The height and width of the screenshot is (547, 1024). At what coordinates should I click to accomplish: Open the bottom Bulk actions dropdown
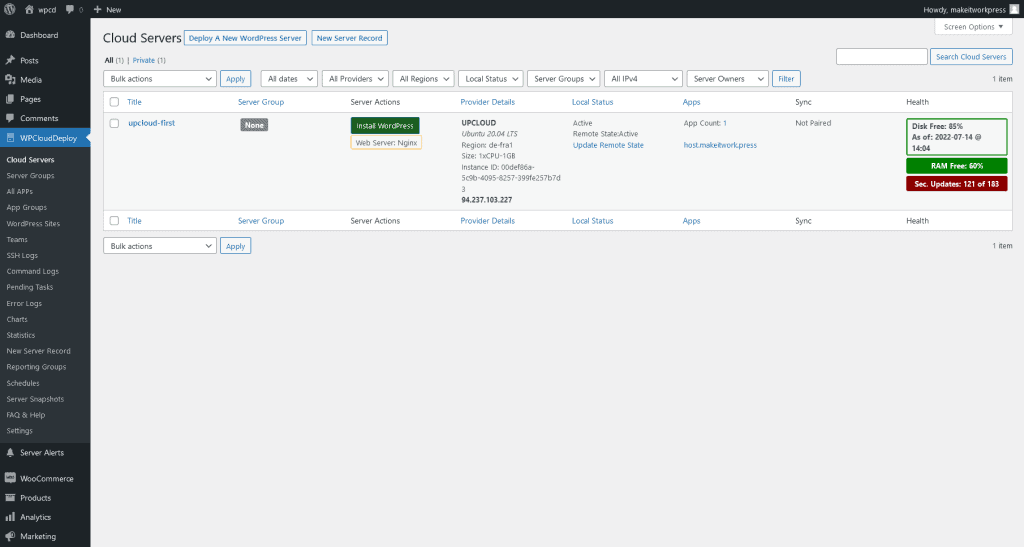160,246
